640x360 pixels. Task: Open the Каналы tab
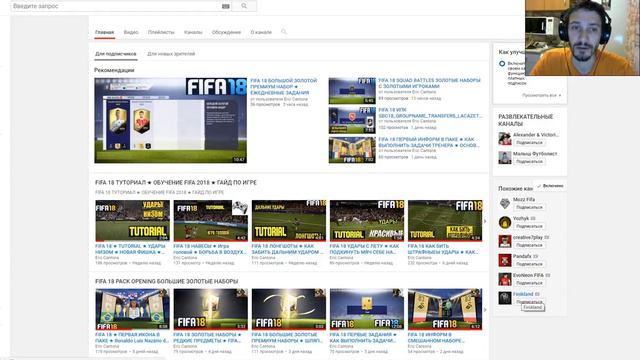(x=193, y=32)
